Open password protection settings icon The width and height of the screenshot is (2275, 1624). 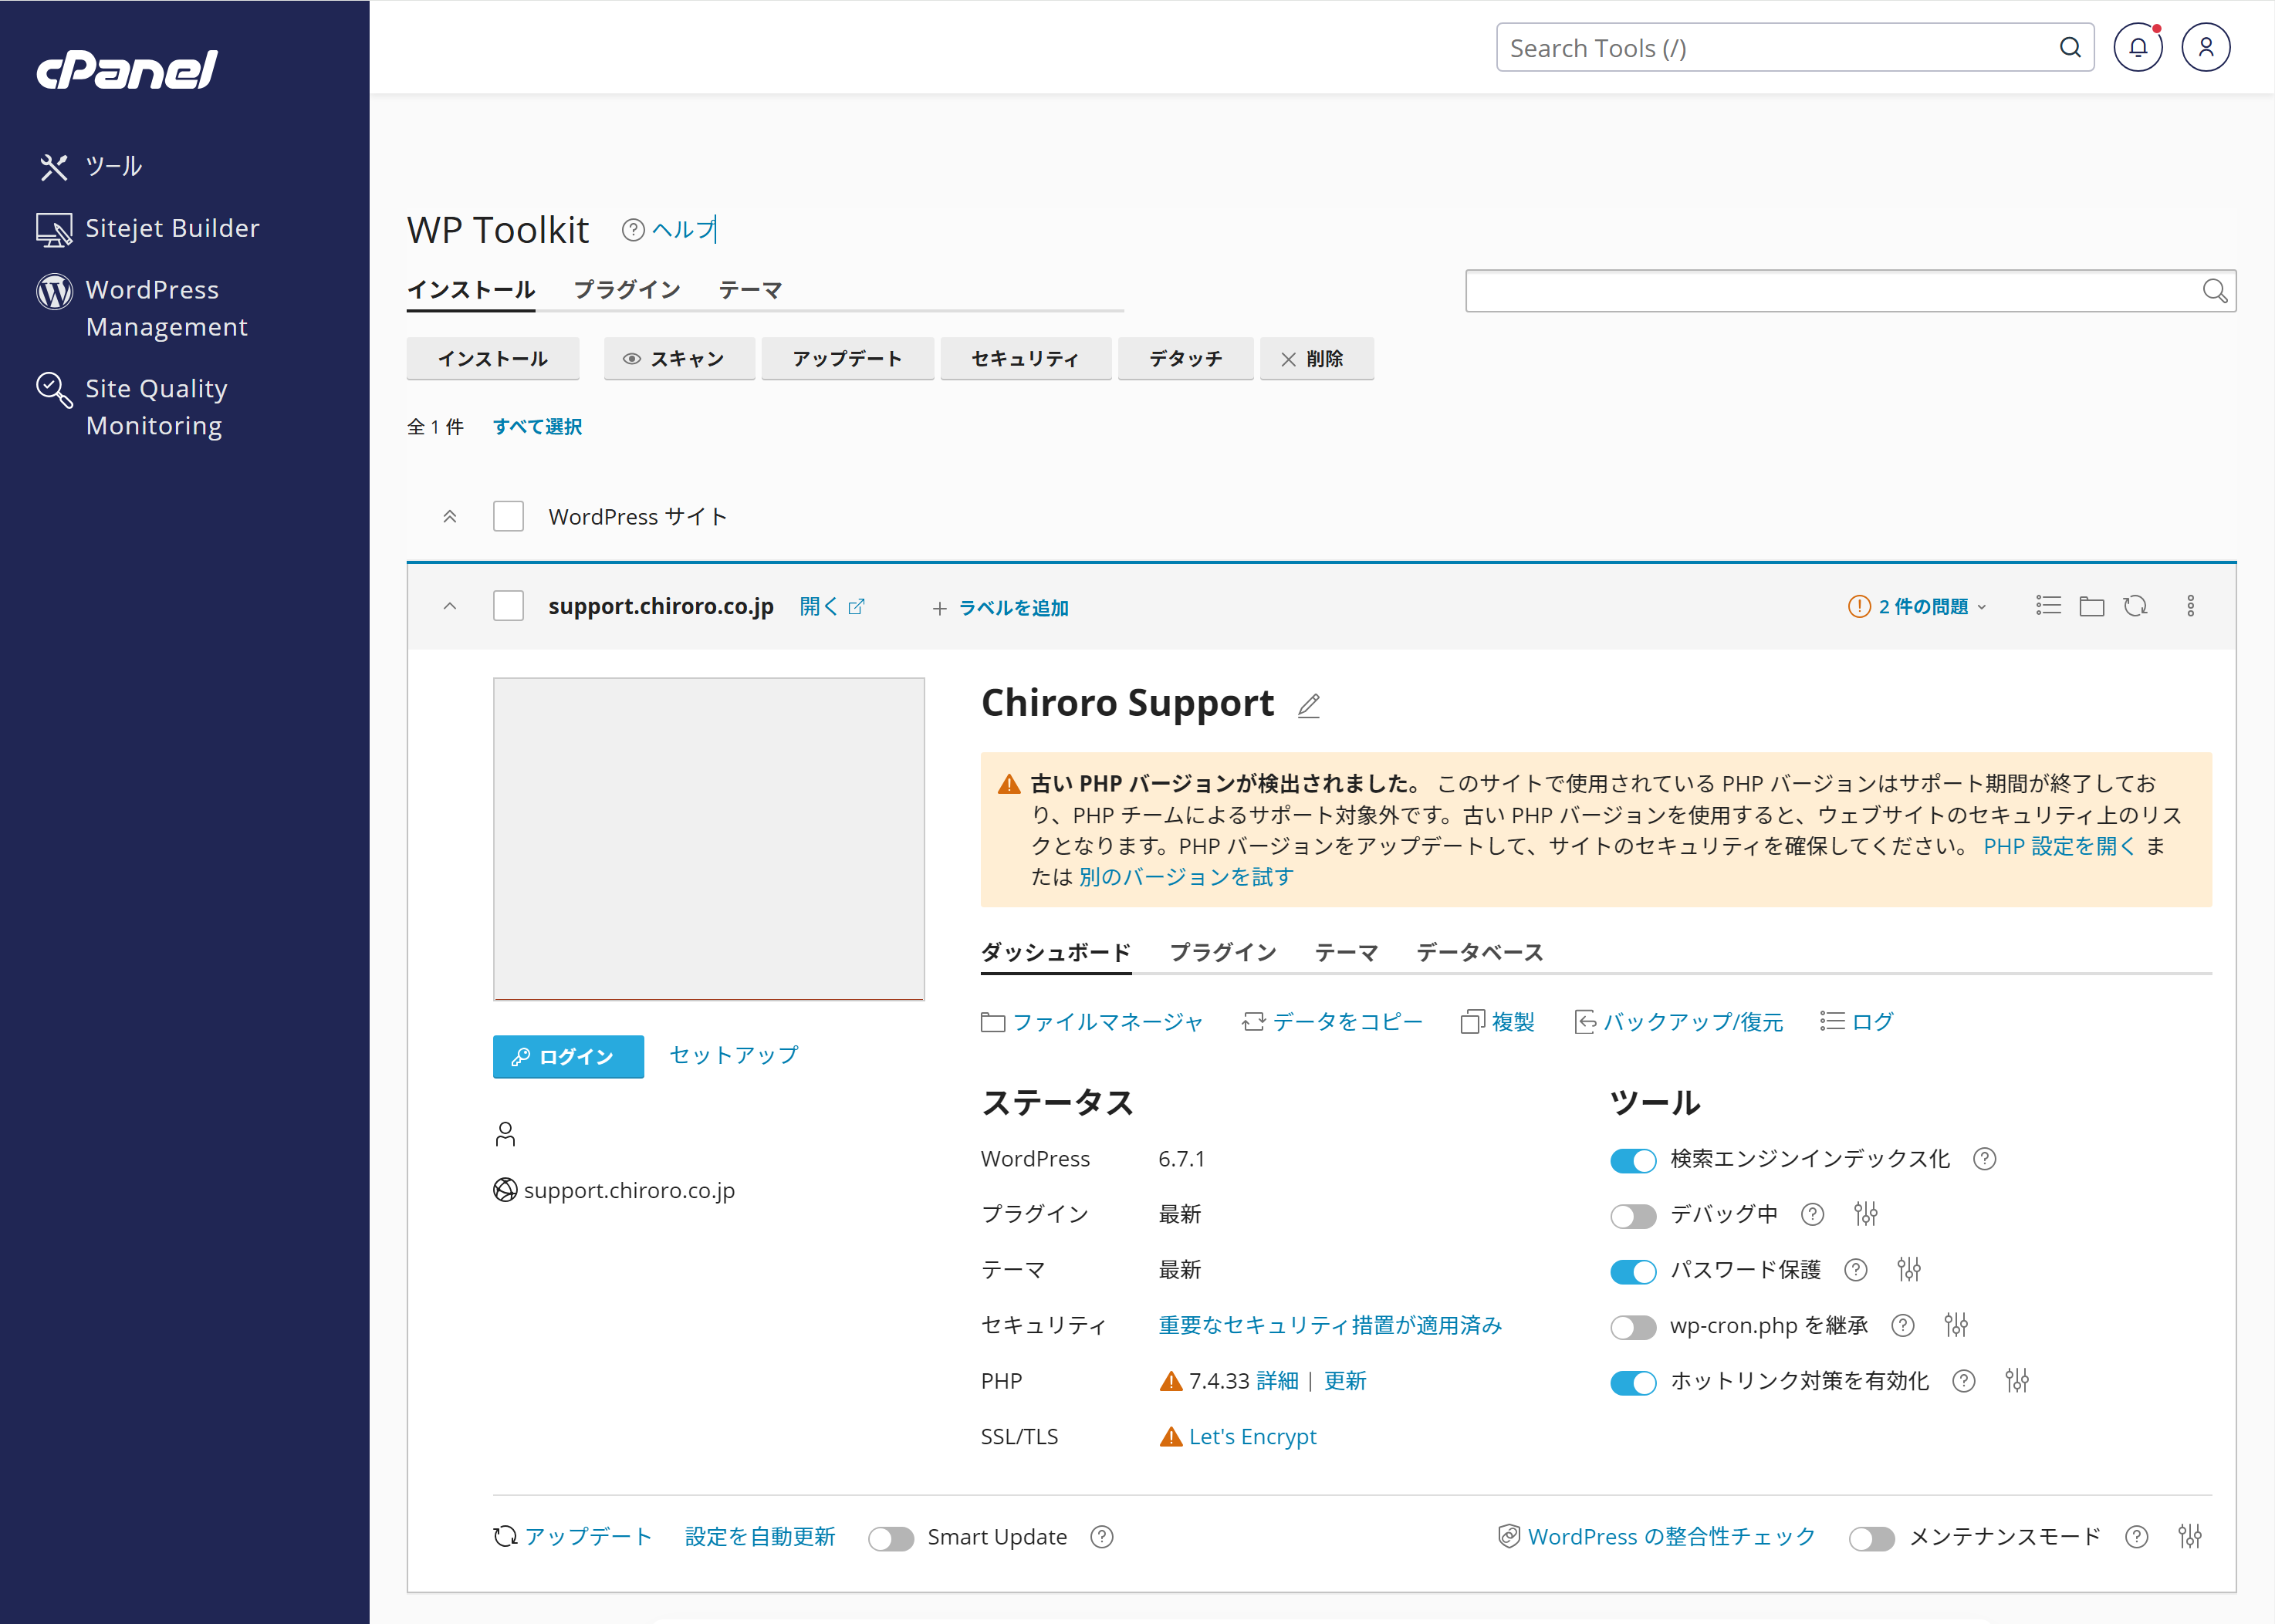point(1909,1270)
